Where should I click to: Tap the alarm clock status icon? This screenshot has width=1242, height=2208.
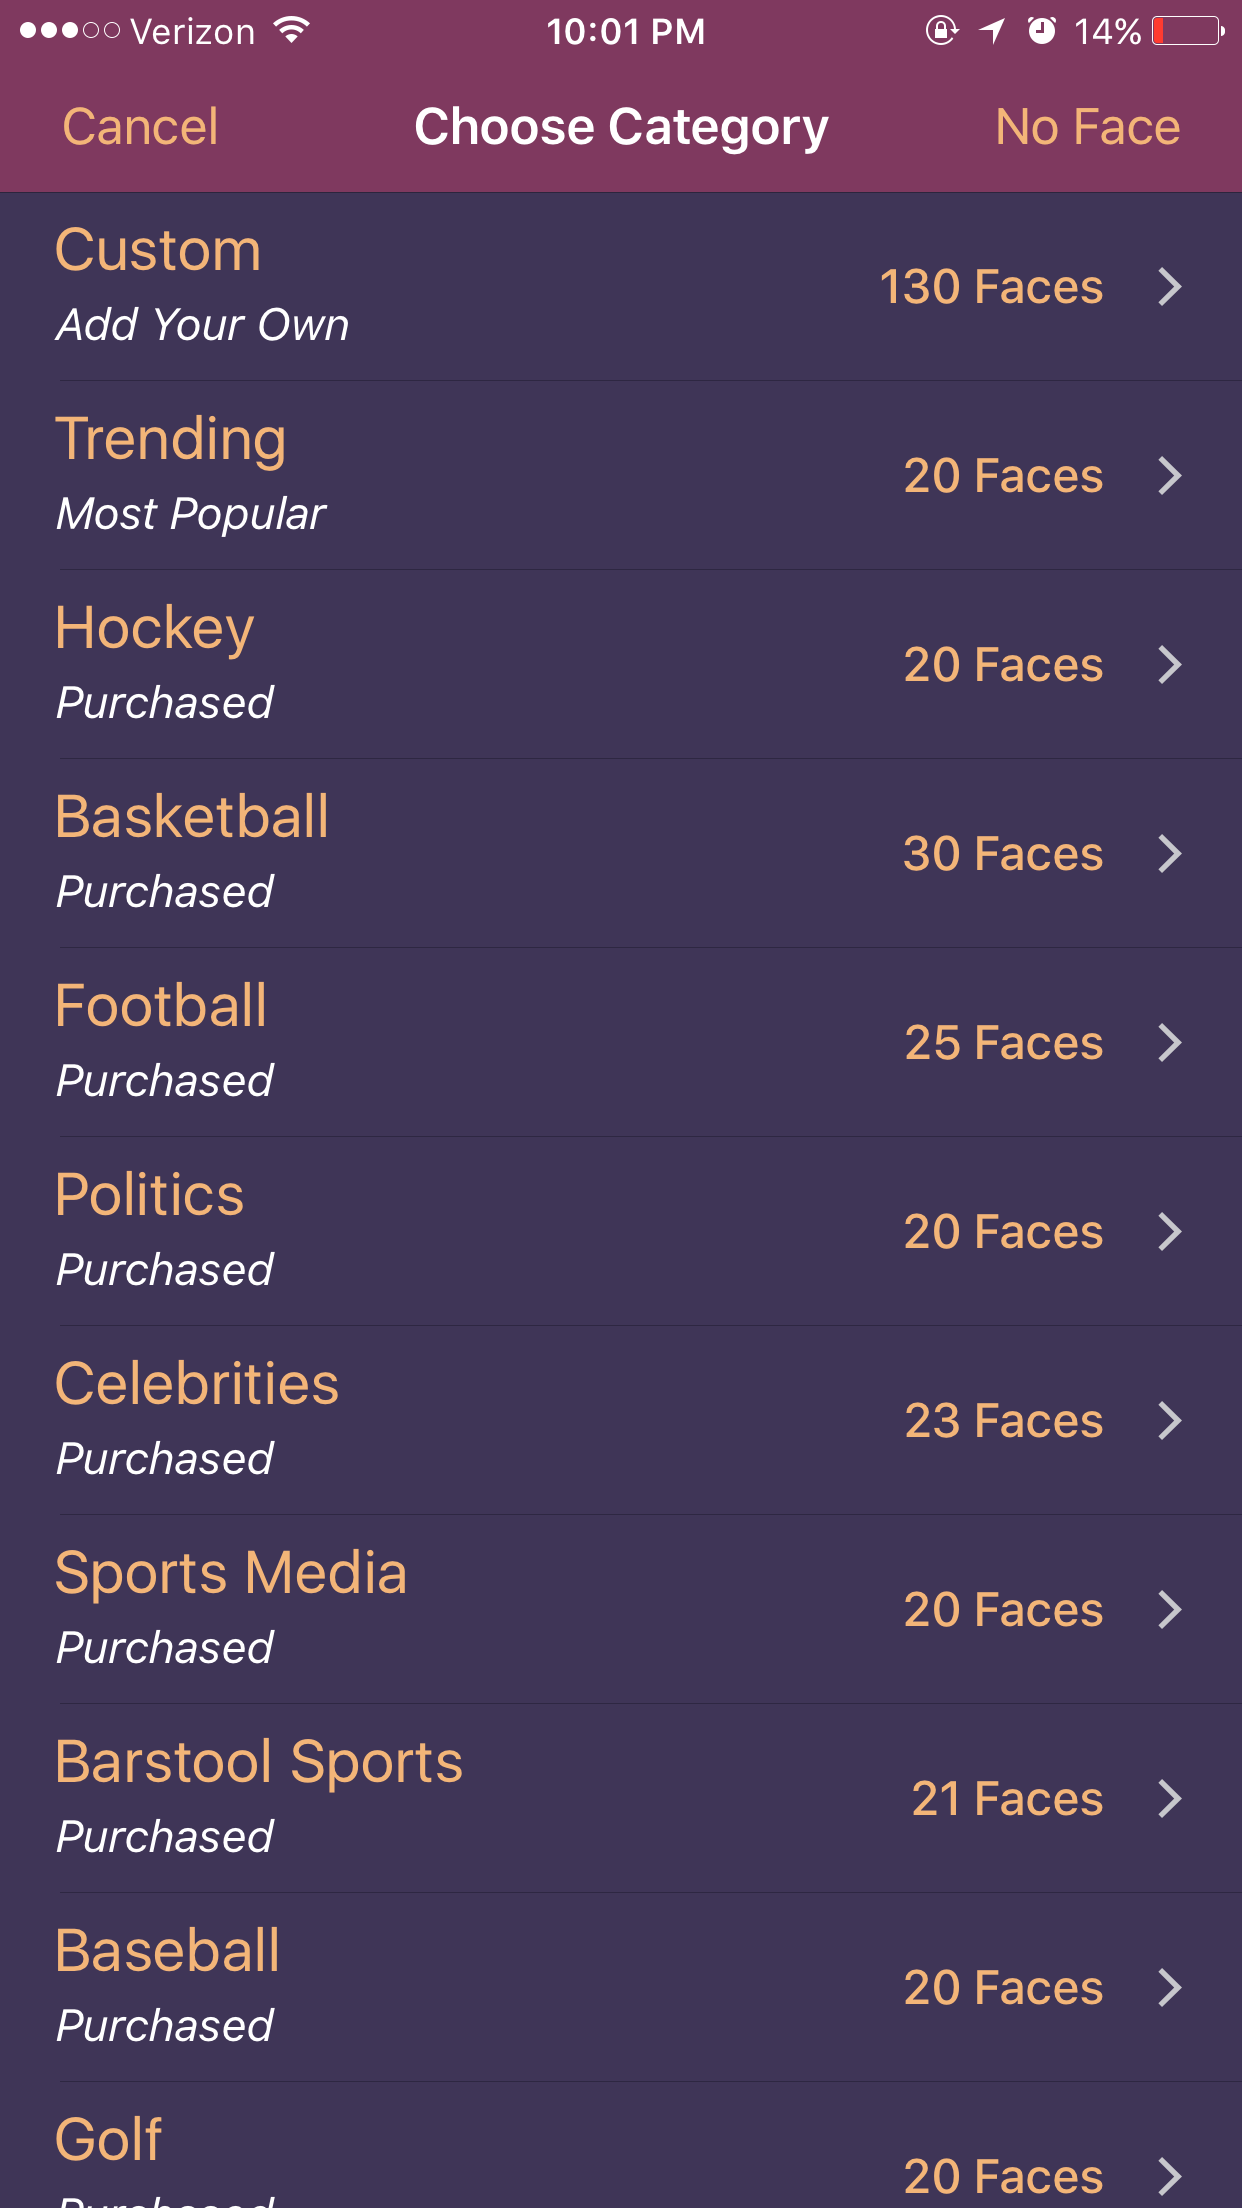[1042, 31]
